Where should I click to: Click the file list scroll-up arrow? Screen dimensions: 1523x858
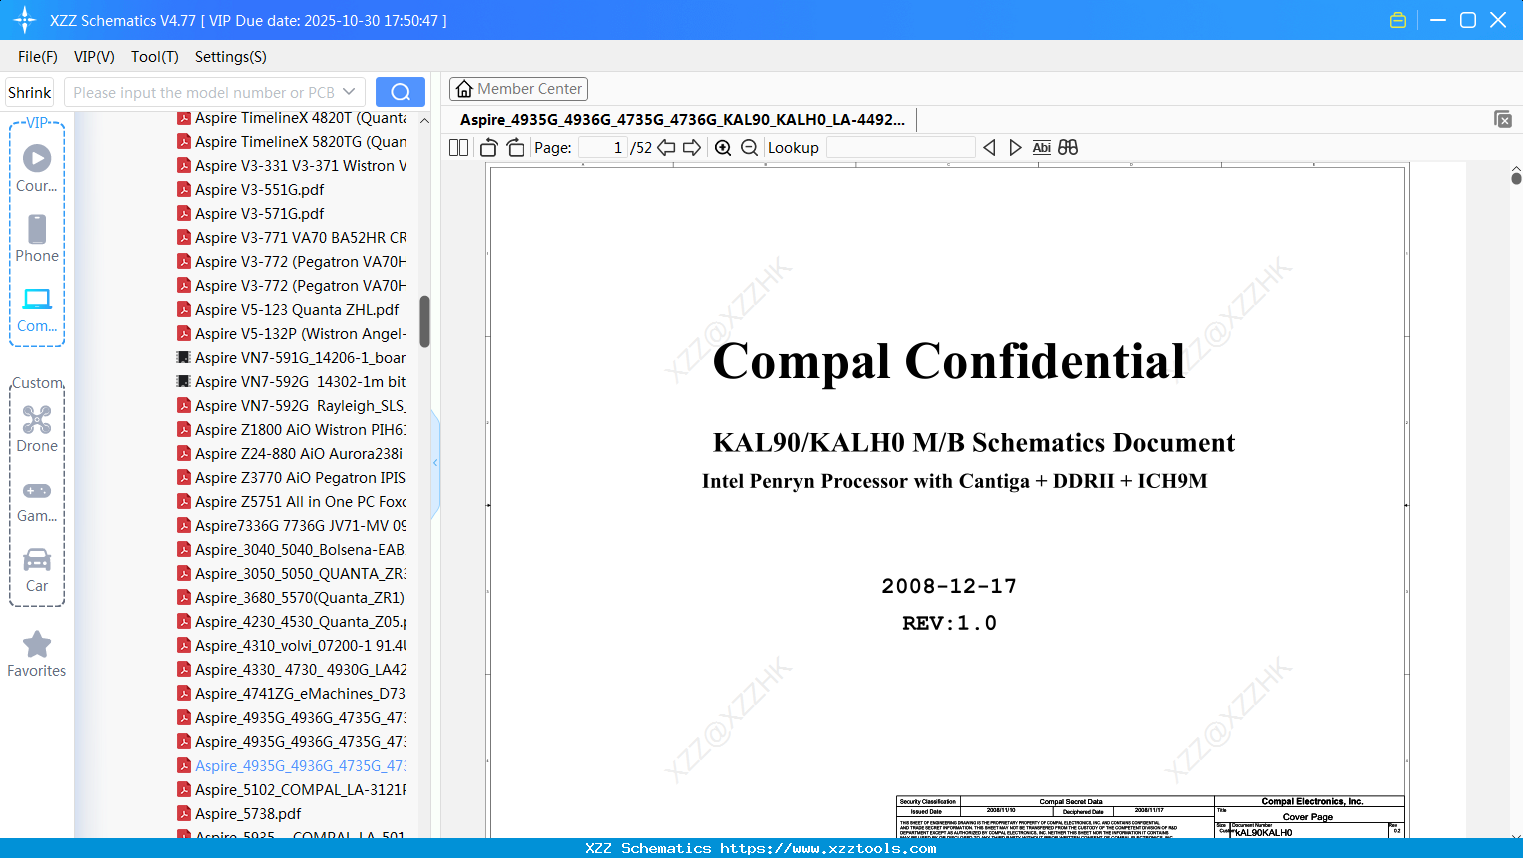424,120
